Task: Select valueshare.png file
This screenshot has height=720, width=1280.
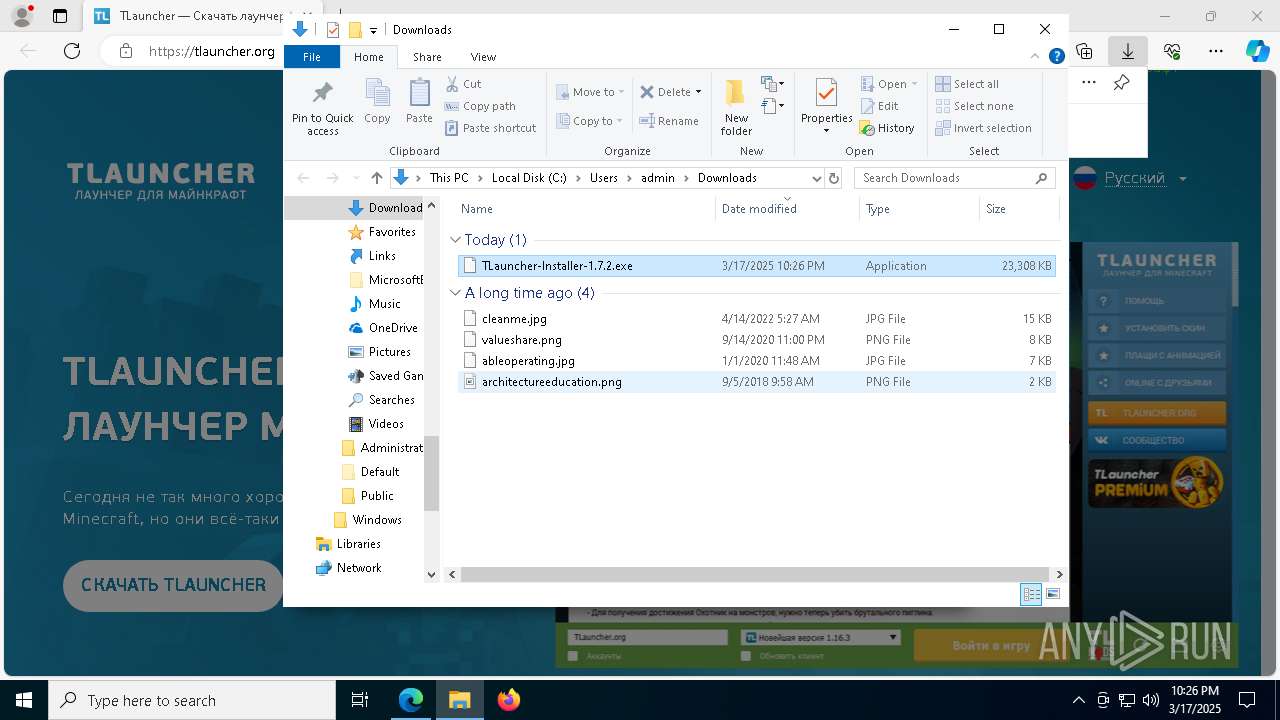Action: point(756,340)
